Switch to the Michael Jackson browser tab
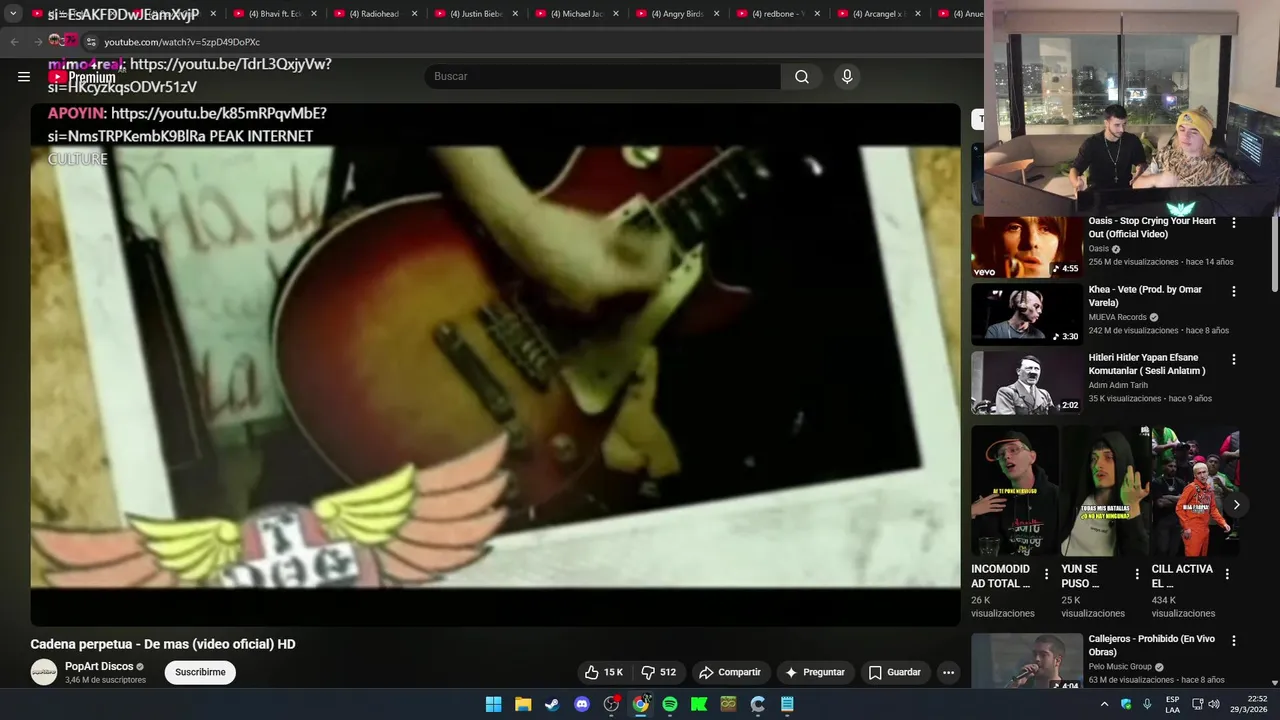Screen dimensions: 1280x720 click(575, 14)
